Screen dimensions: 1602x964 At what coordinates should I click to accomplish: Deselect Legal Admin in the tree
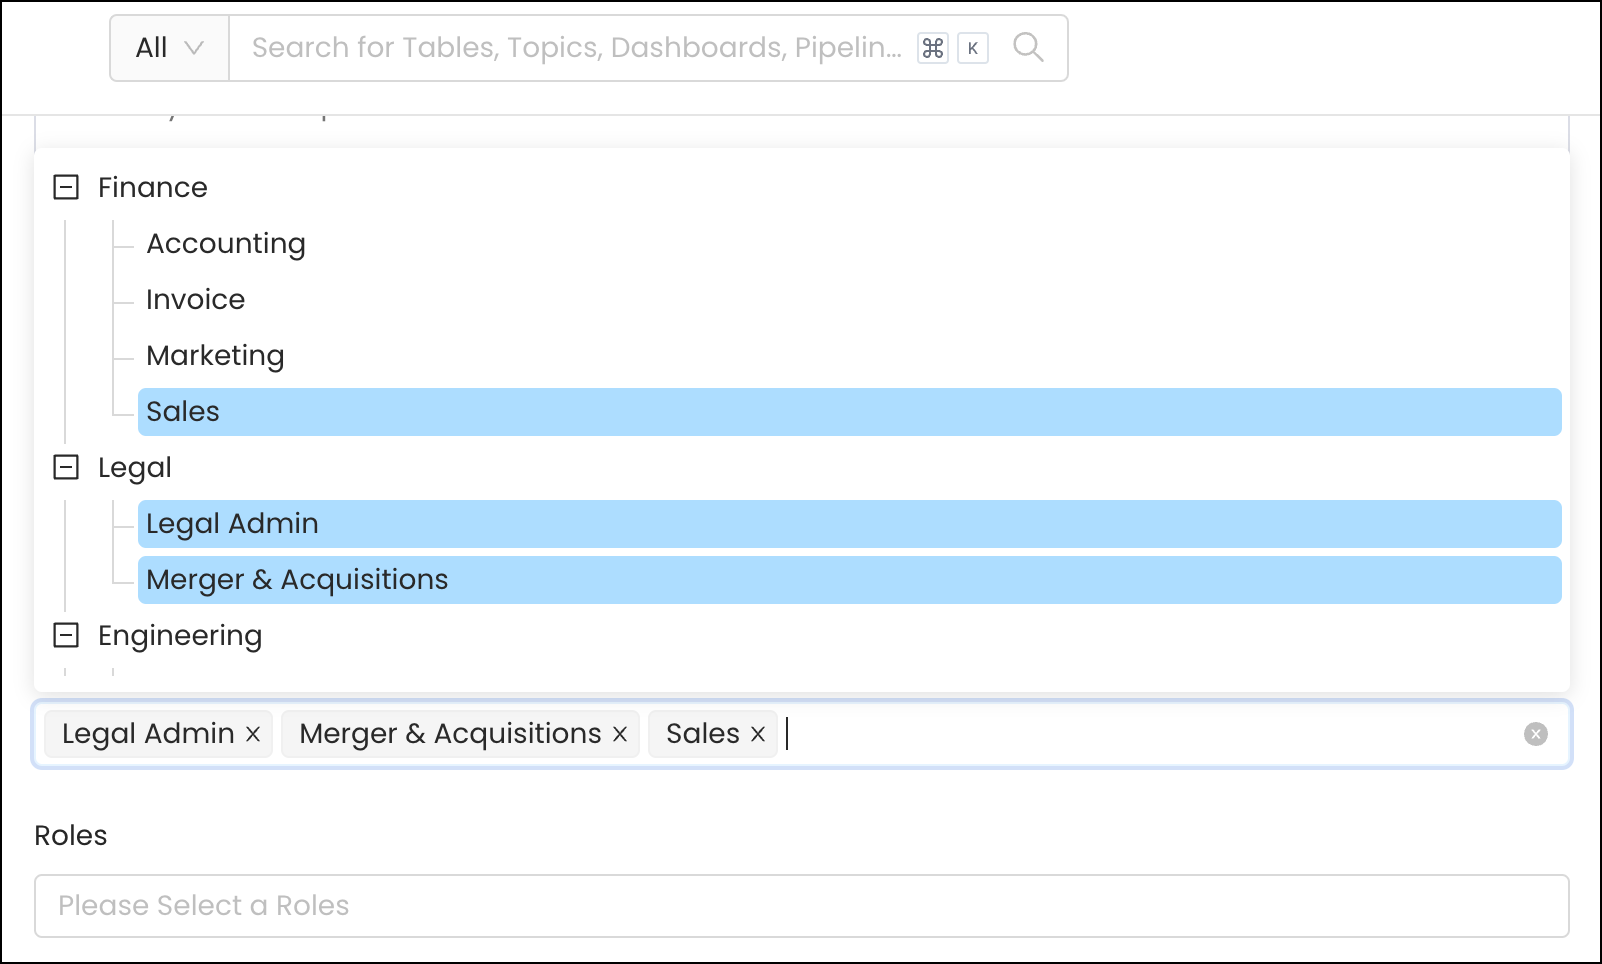tap(232, 524)
